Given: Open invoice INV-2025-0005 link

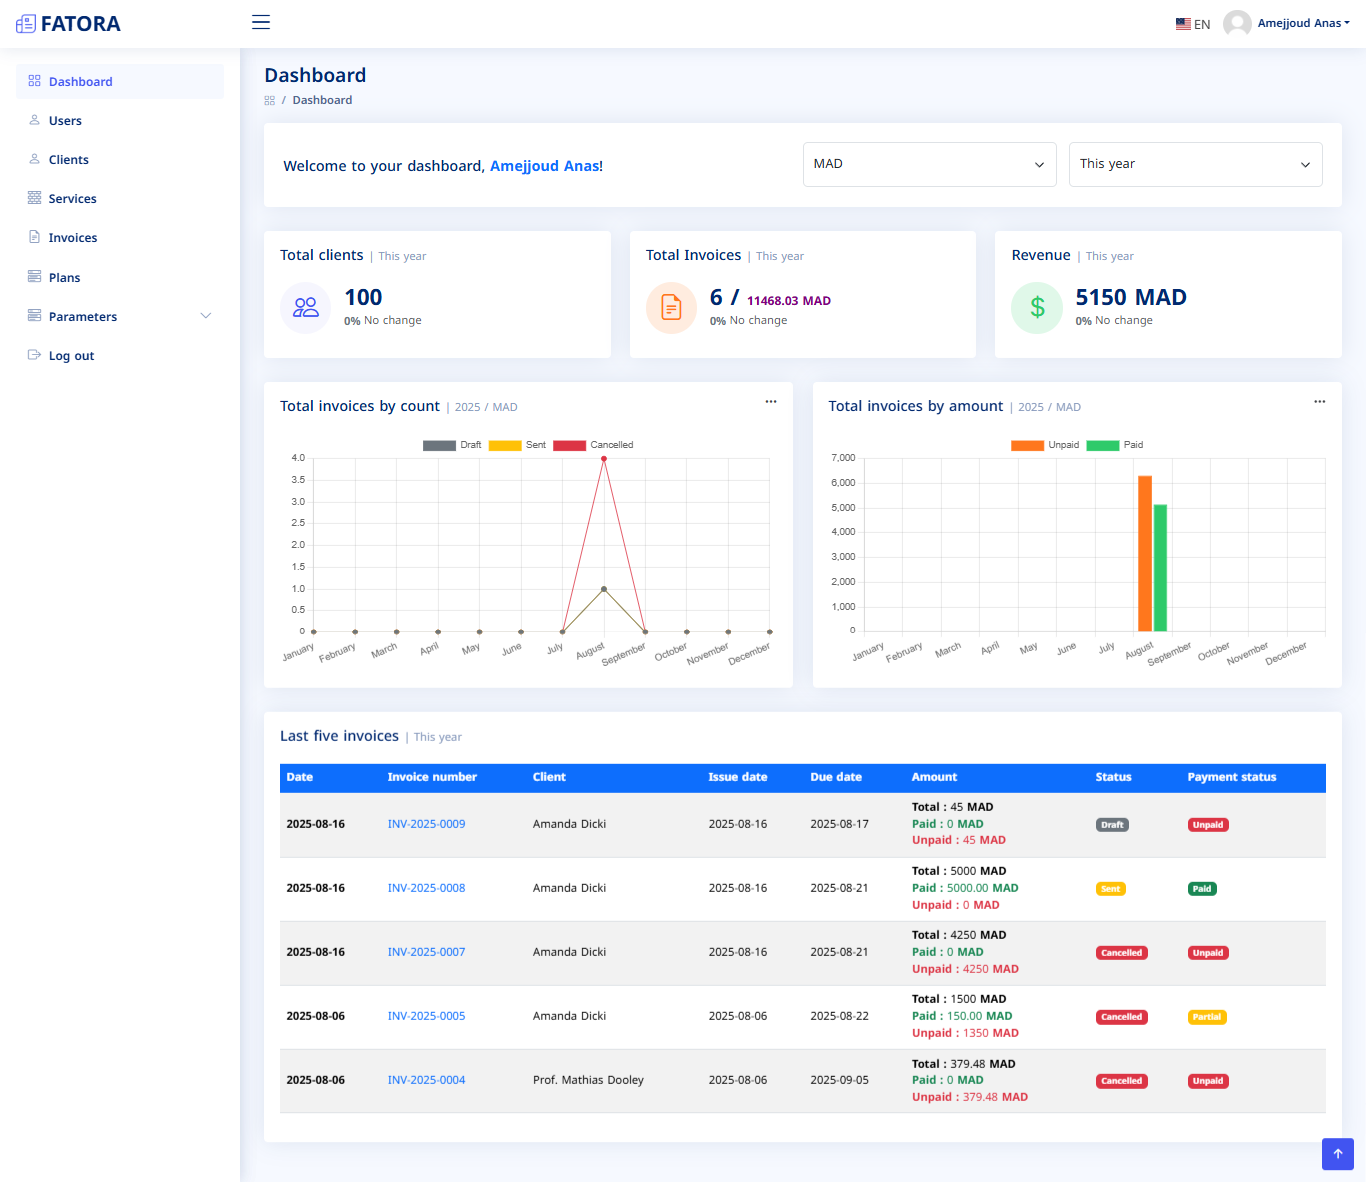Looking at the screenshot, I should 426,1016.
